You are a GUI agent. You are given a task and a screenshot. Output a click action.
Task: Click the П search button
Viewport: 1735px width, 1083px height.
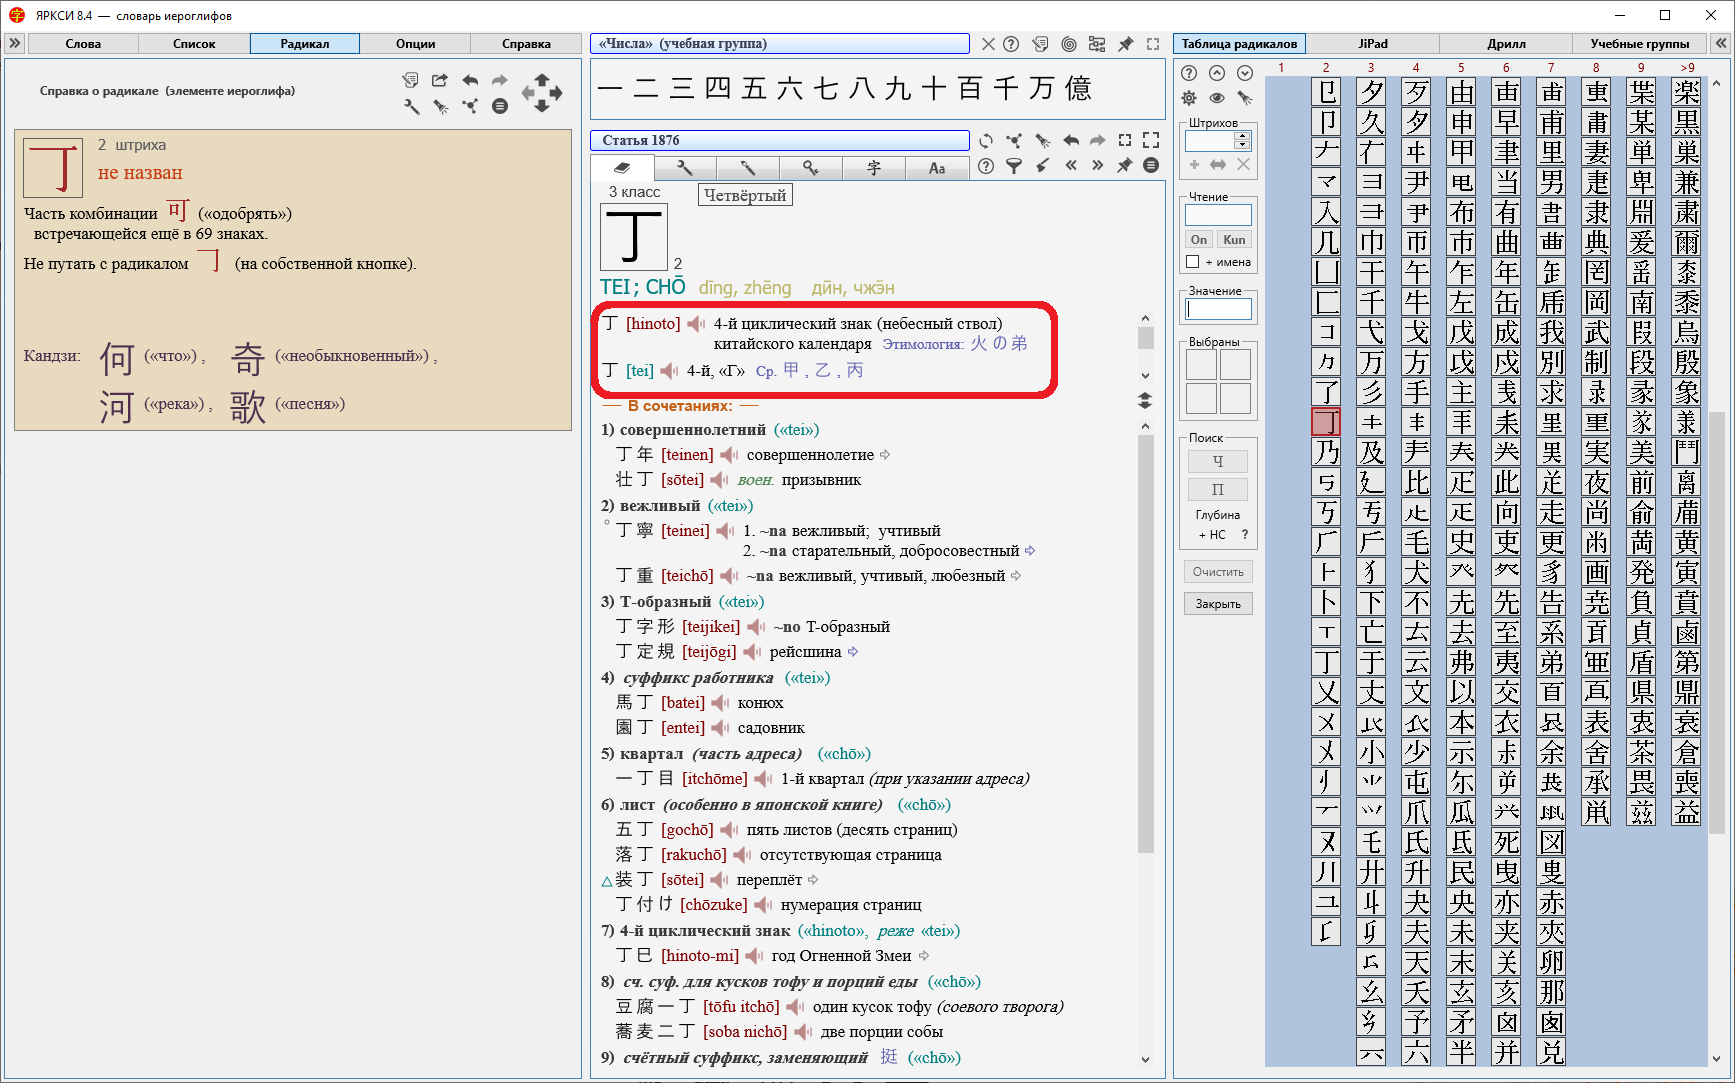pyautogui.click(x=1218, y=489)
